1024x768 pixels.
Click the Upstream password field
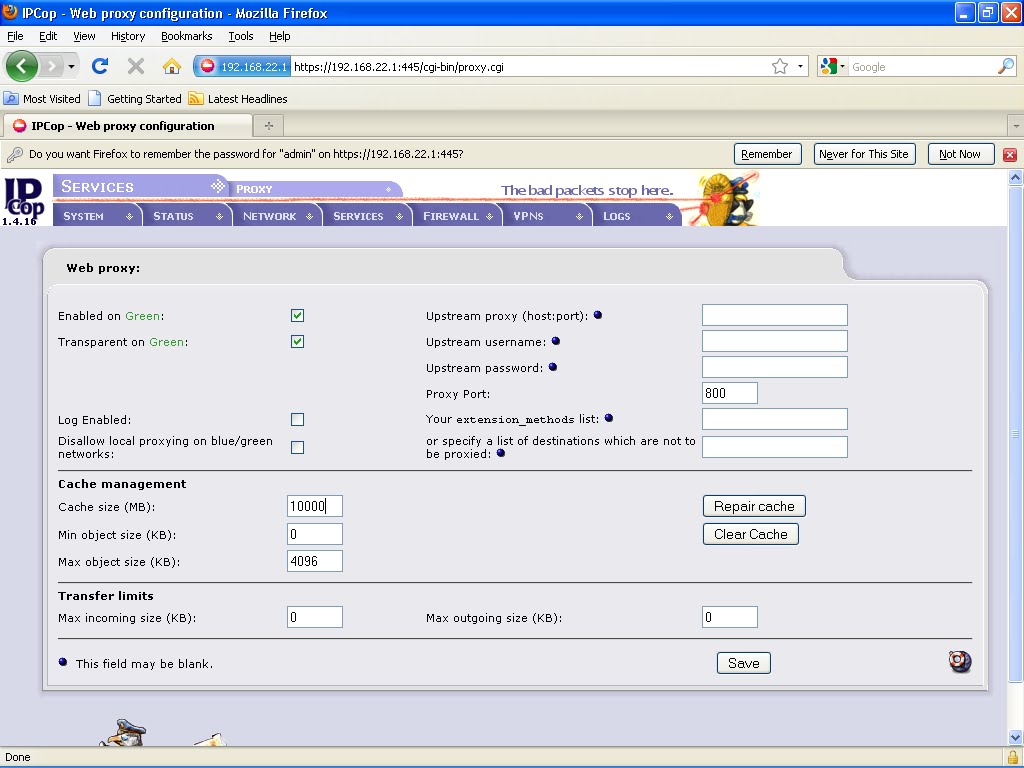(775, 367)
